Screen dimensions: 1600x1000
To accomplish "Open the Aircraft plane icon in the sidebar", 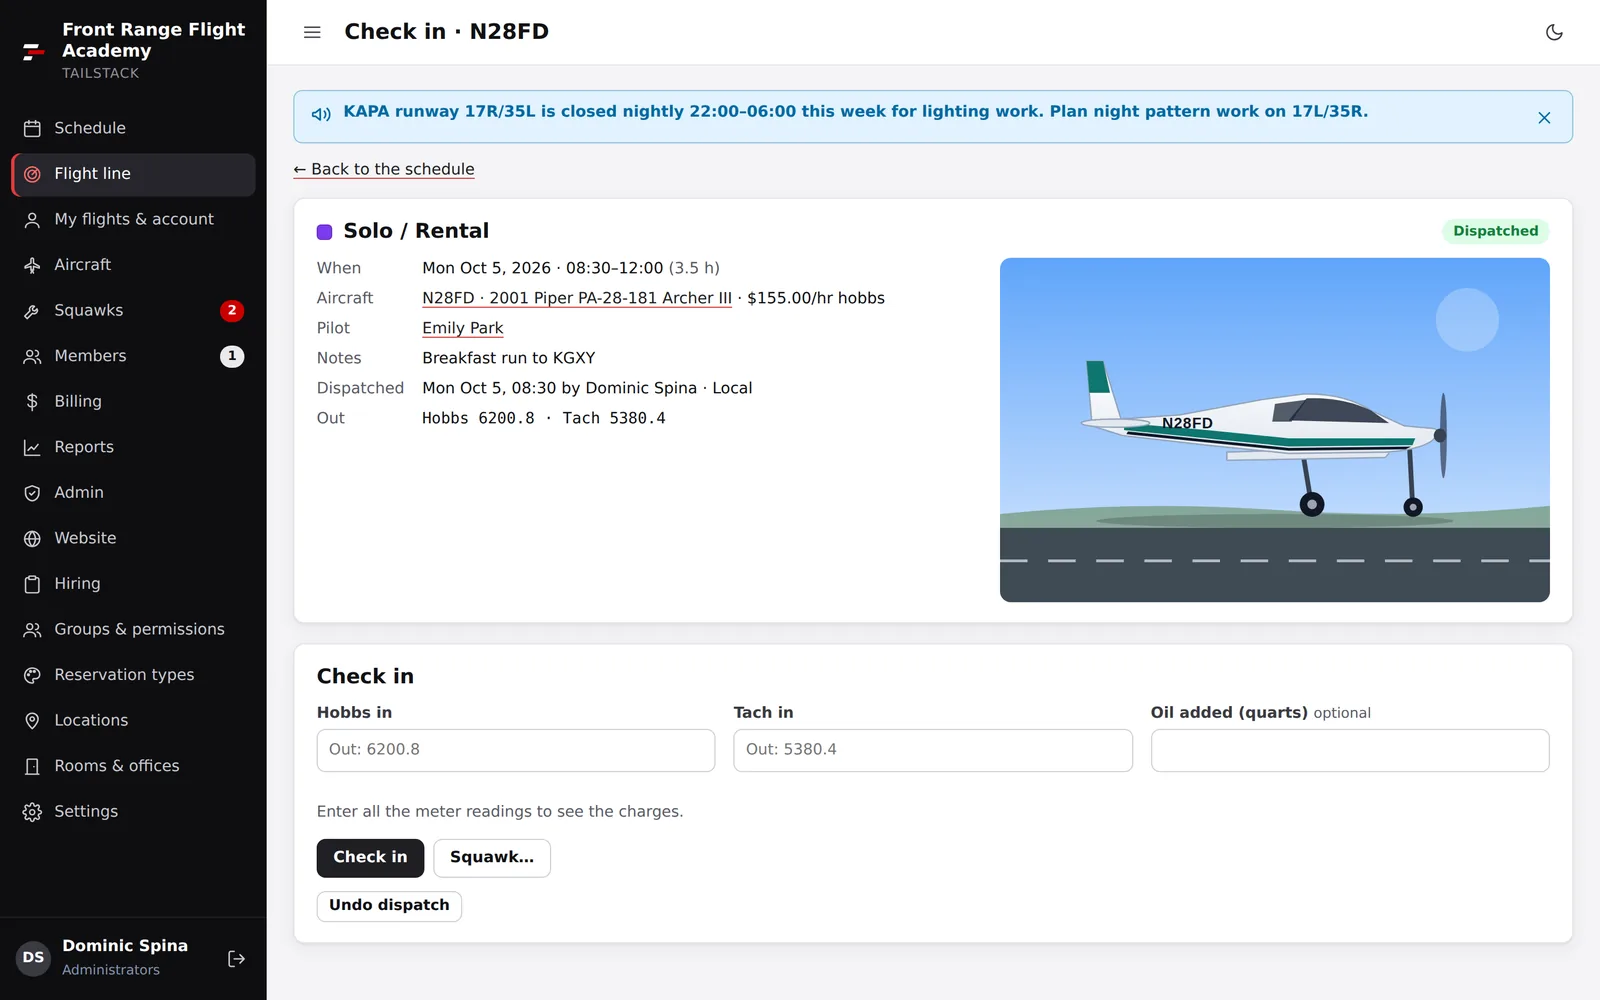I will click(32, 265).
